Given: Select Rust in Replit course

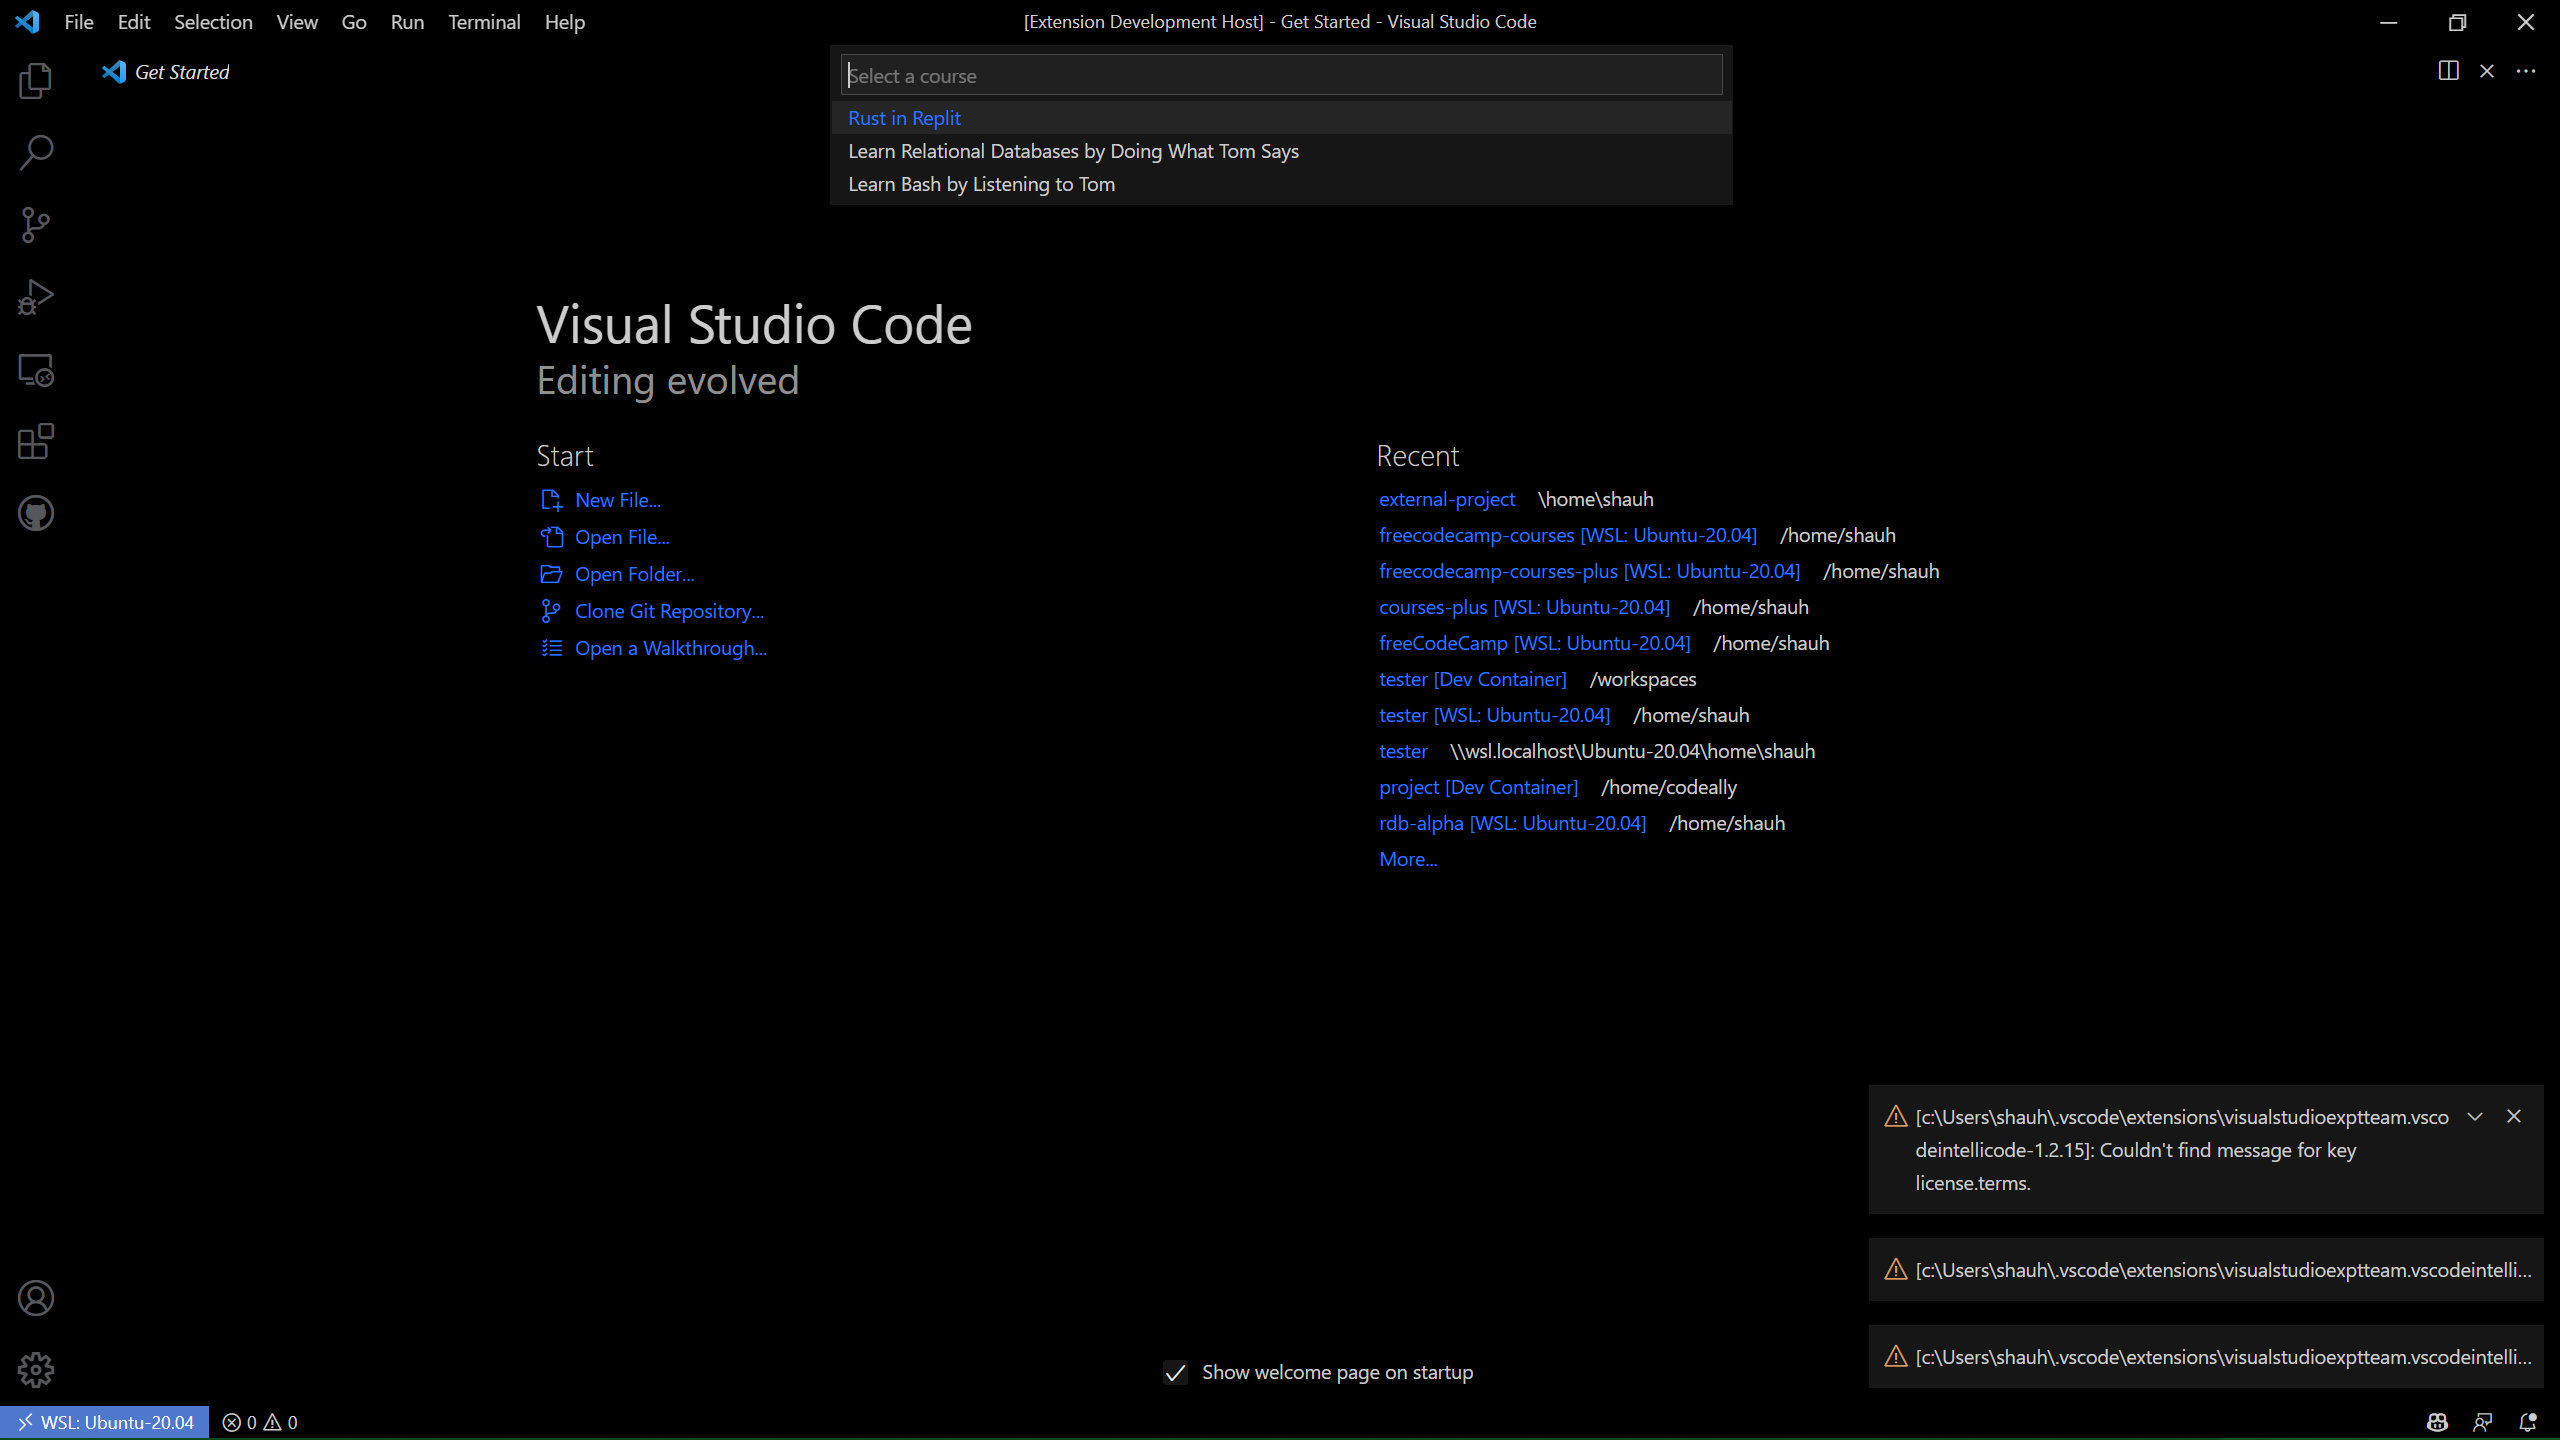Looking at the screenshot, I should point(904,118).
